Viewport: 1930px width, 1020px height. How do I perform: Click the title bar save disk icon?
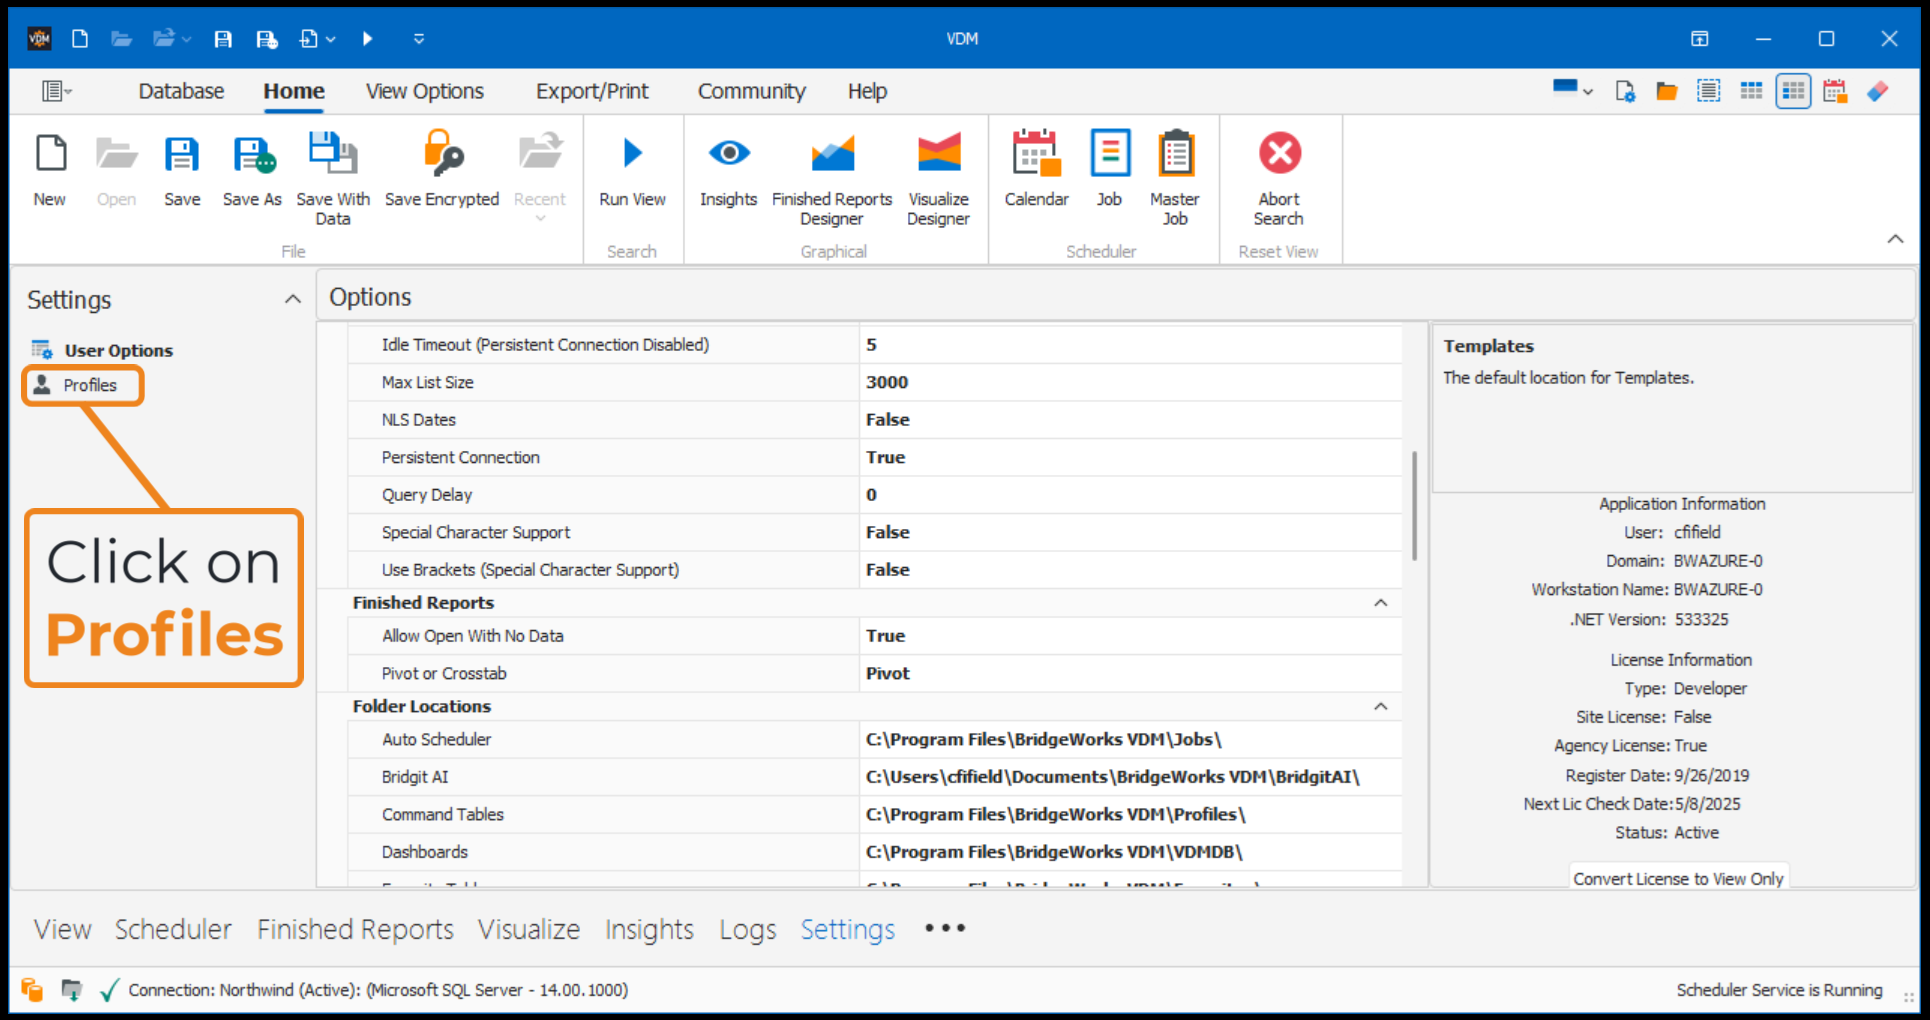[223, 39]
